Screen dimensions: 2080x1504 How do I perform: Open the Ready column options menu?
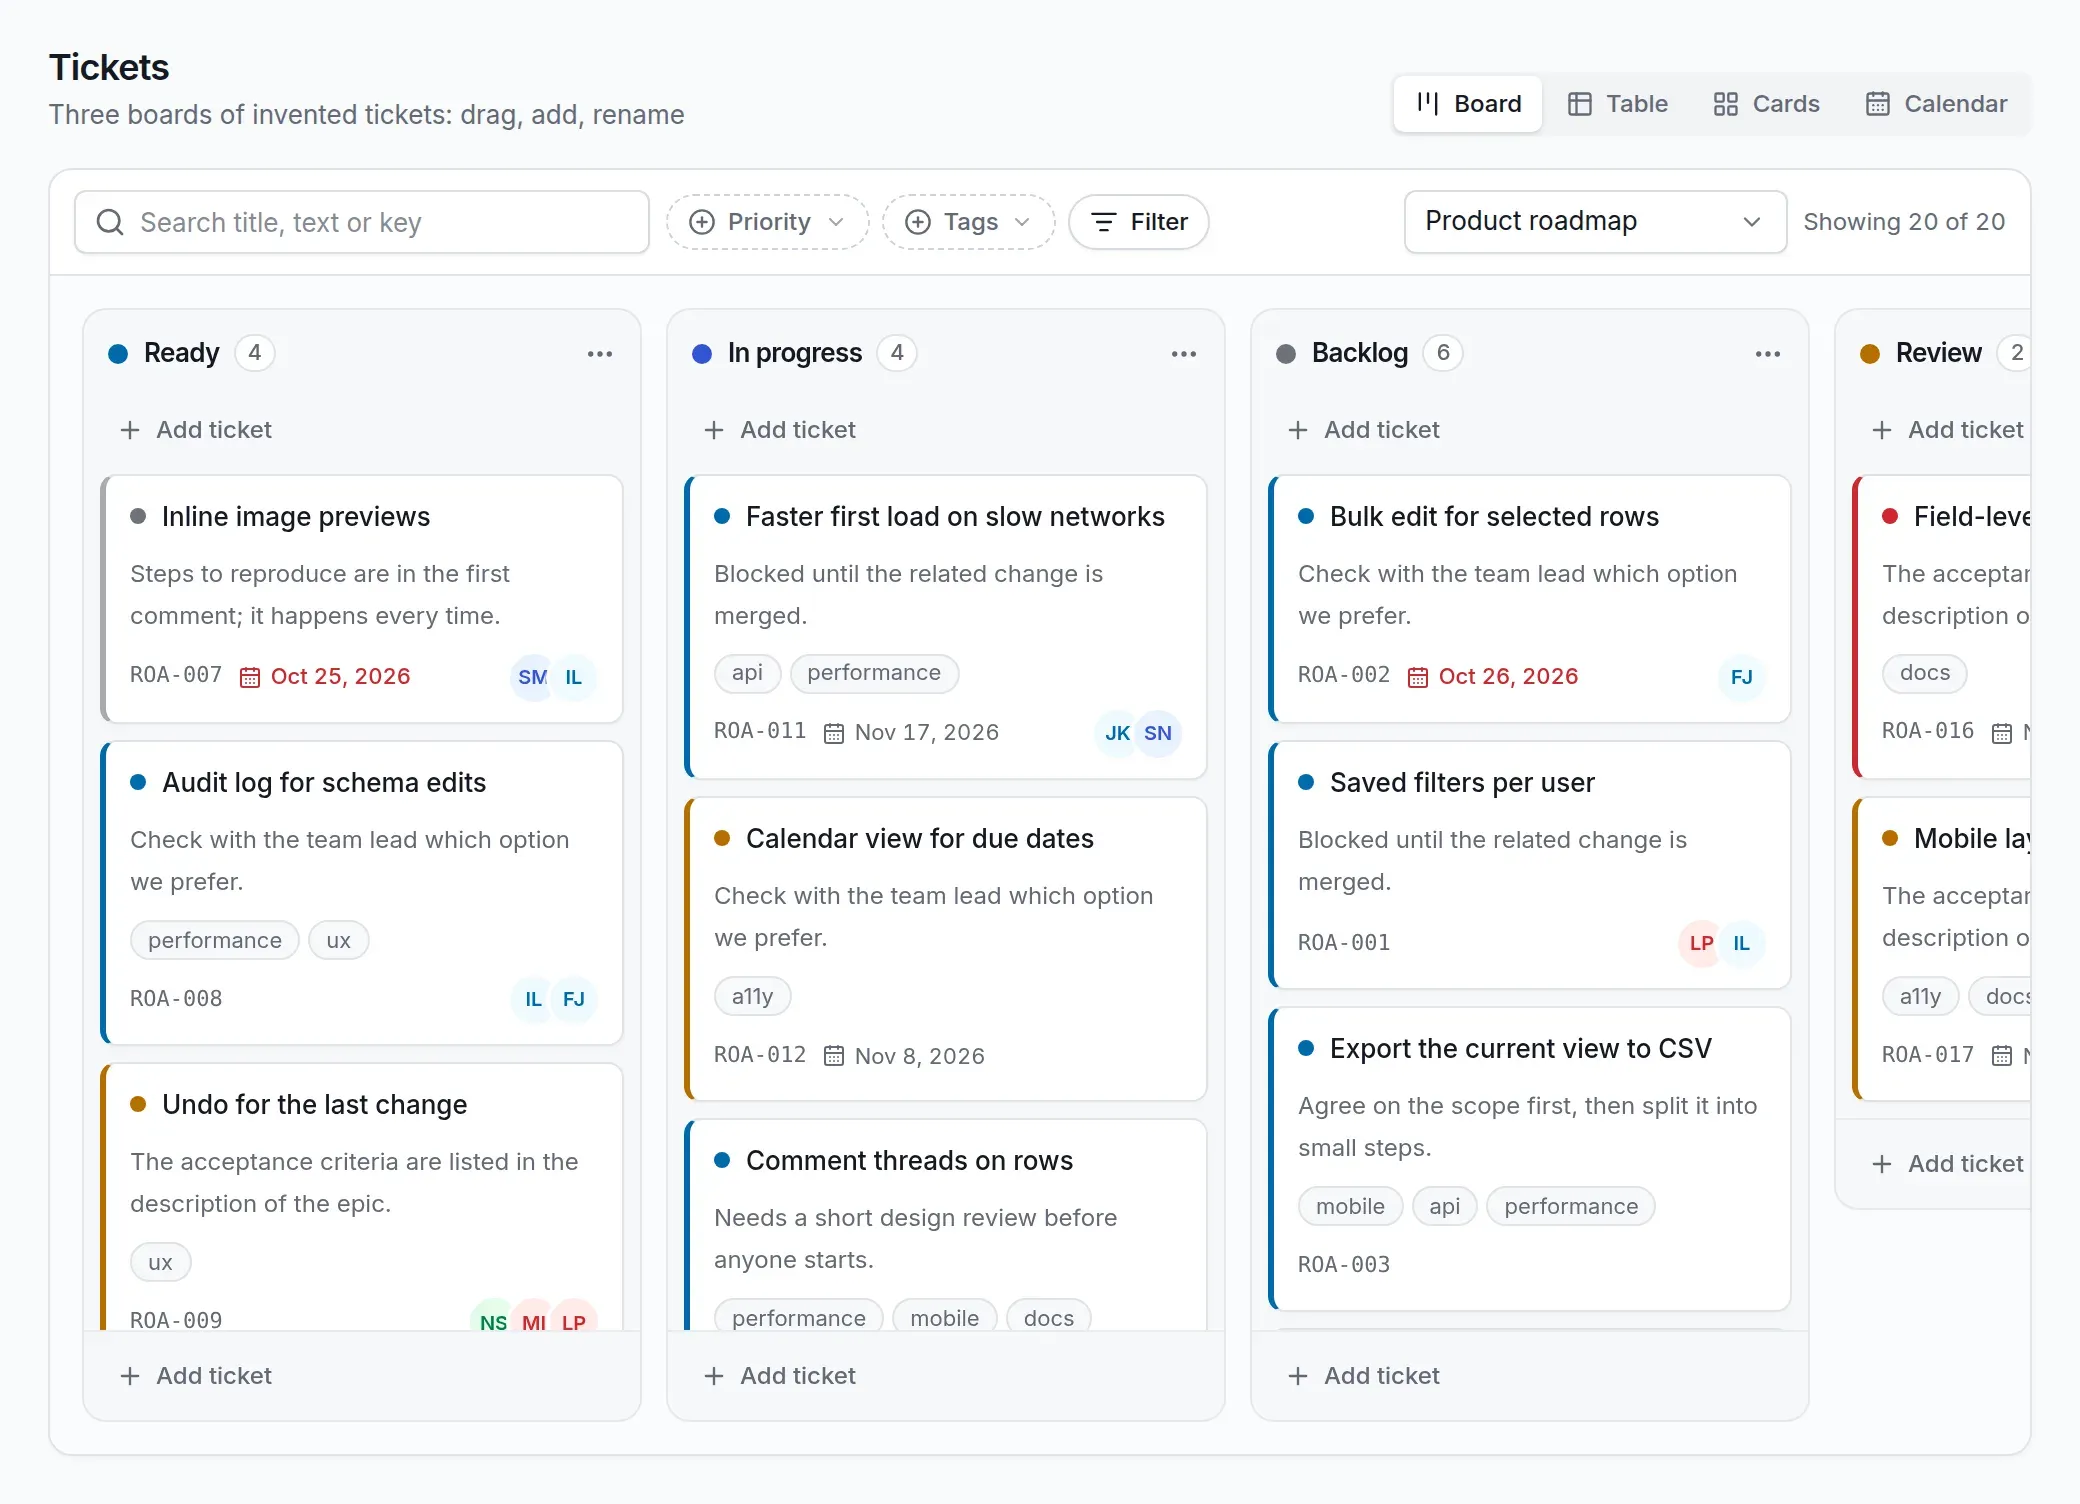coord(600,354)
